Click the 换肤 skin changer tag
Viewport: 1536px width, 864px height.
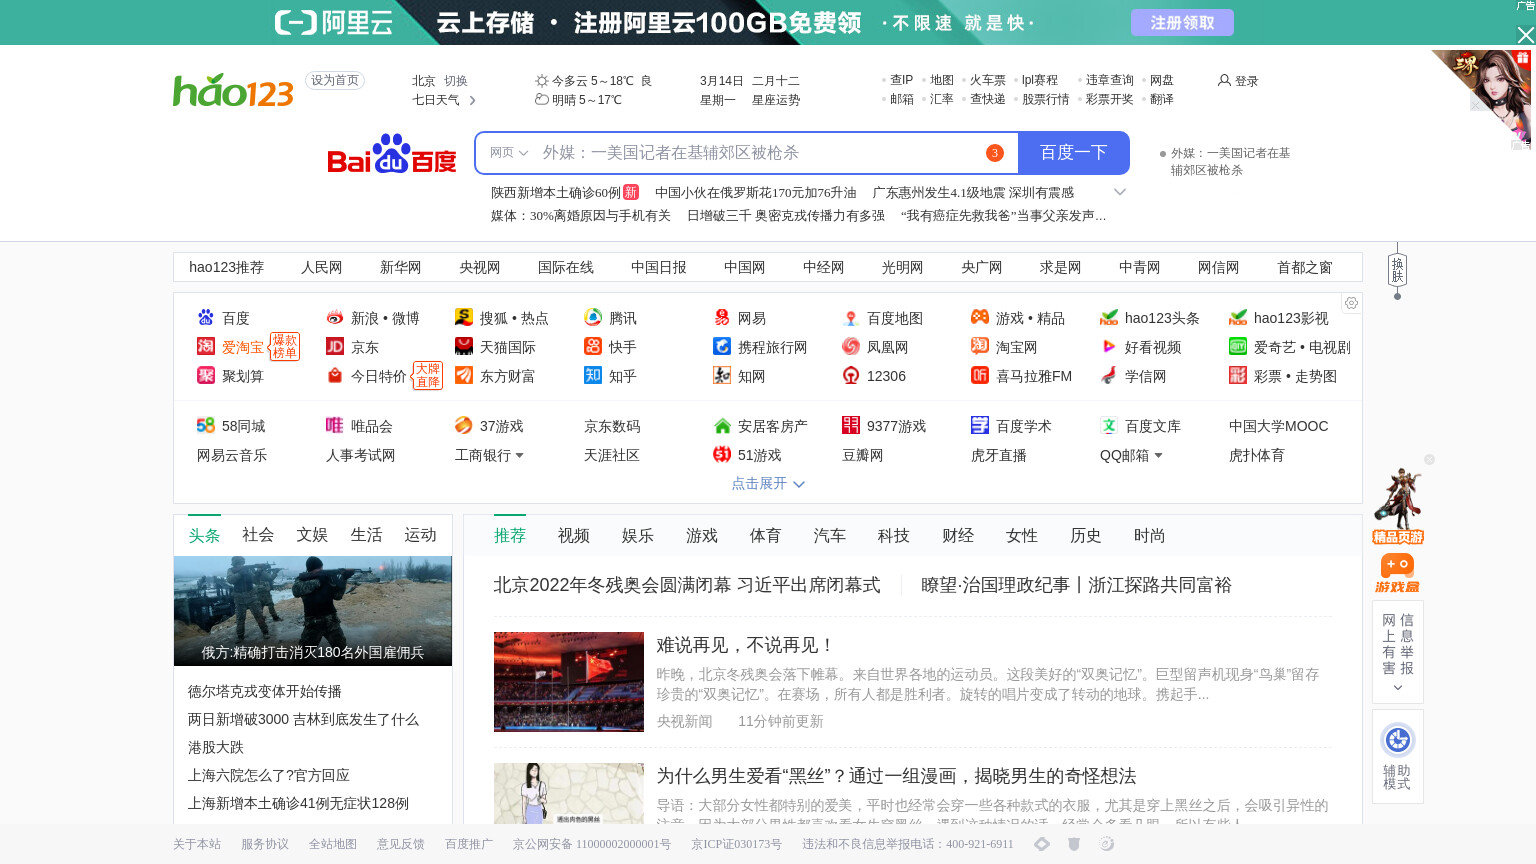1397,270
